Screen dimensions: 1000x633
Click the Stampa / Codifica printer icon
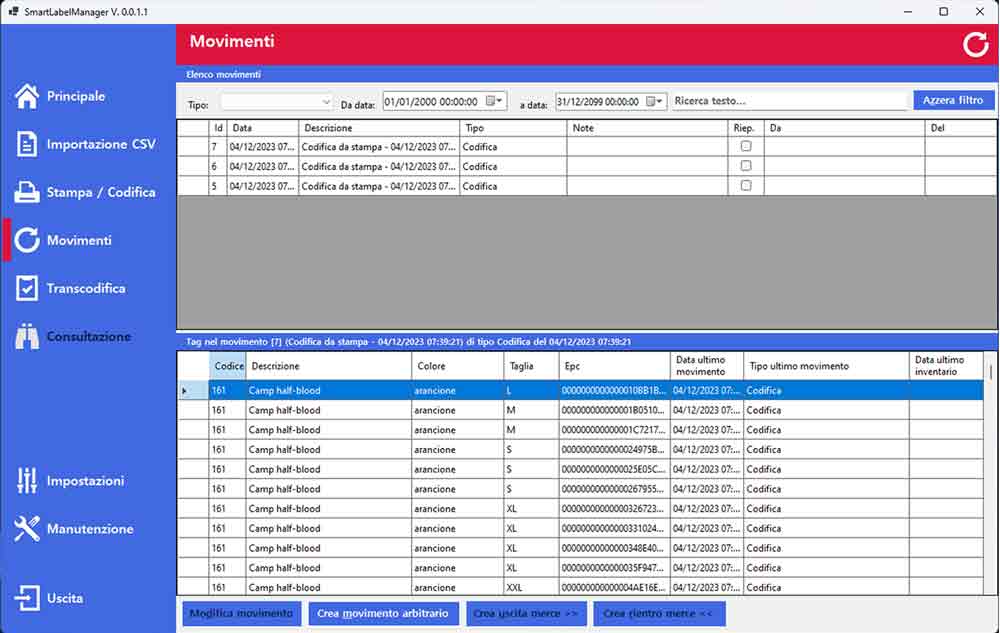(27, 192)
